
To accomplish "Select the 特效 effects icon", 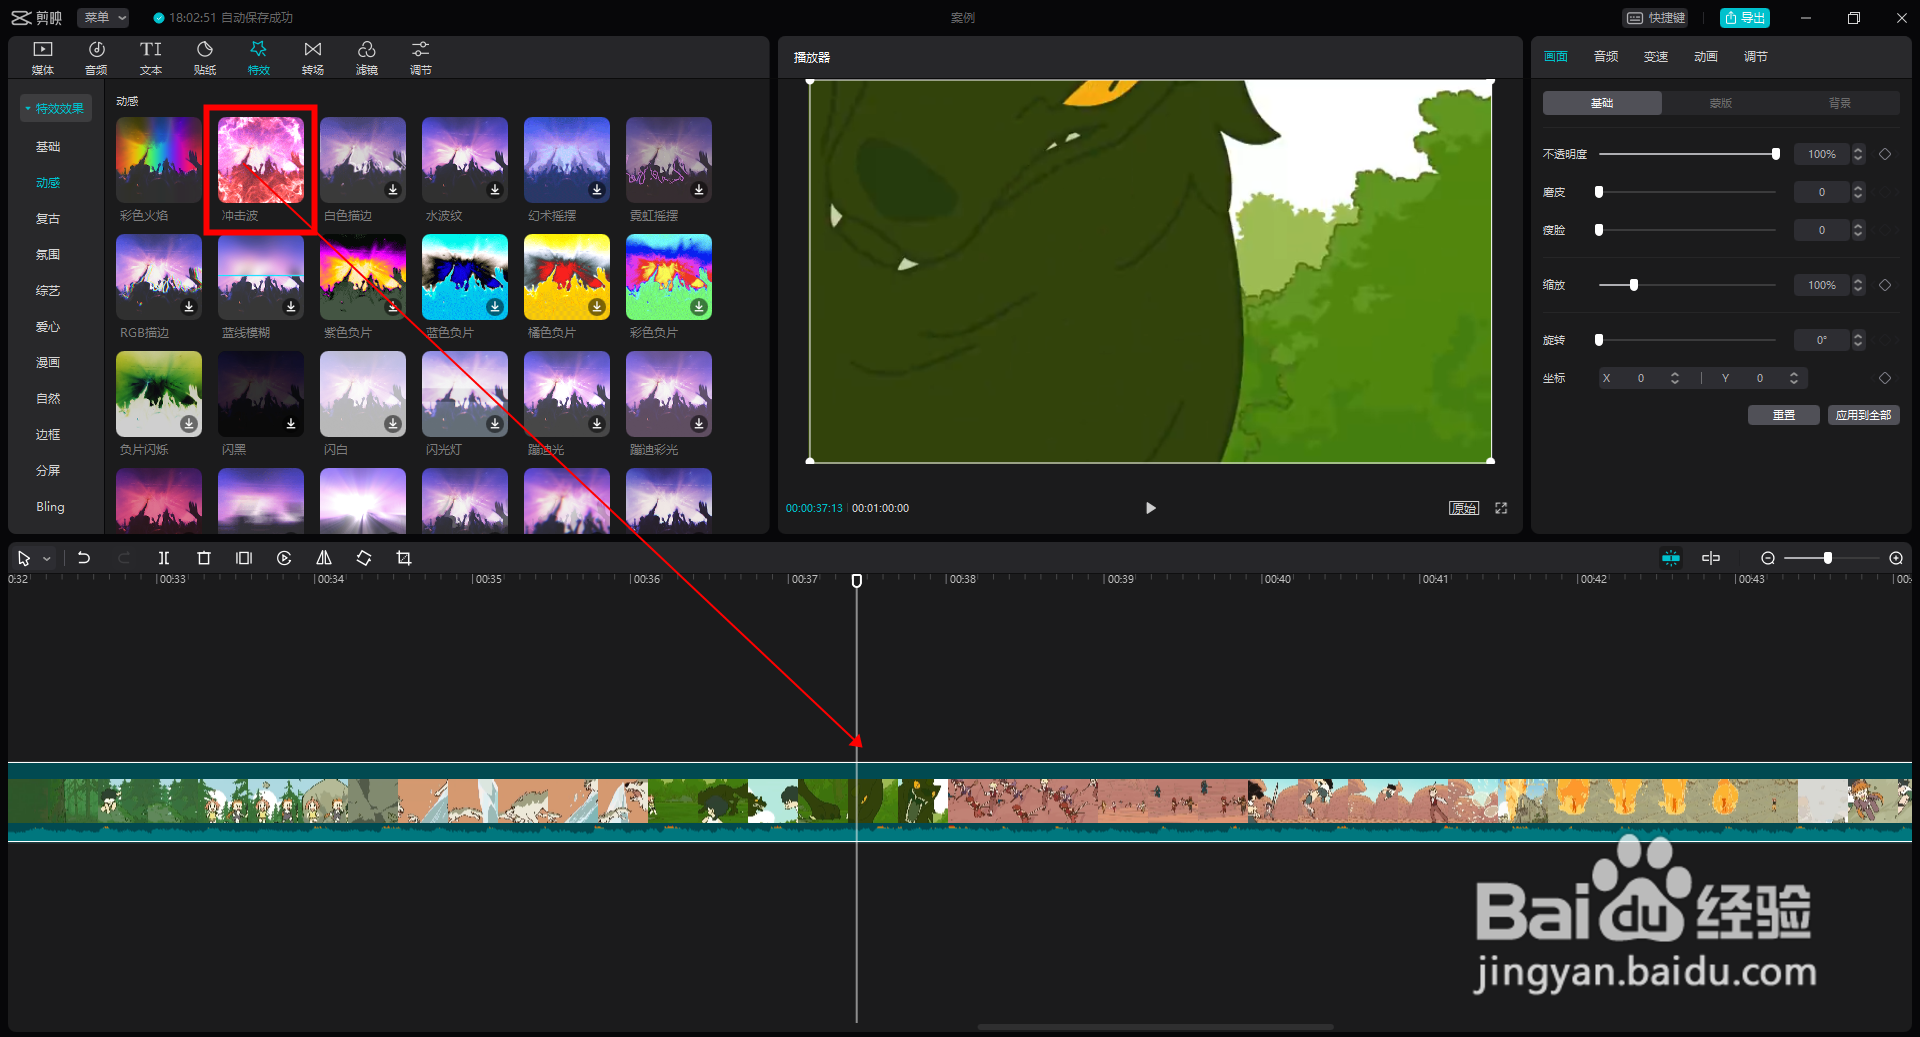I will coord(259,58).
